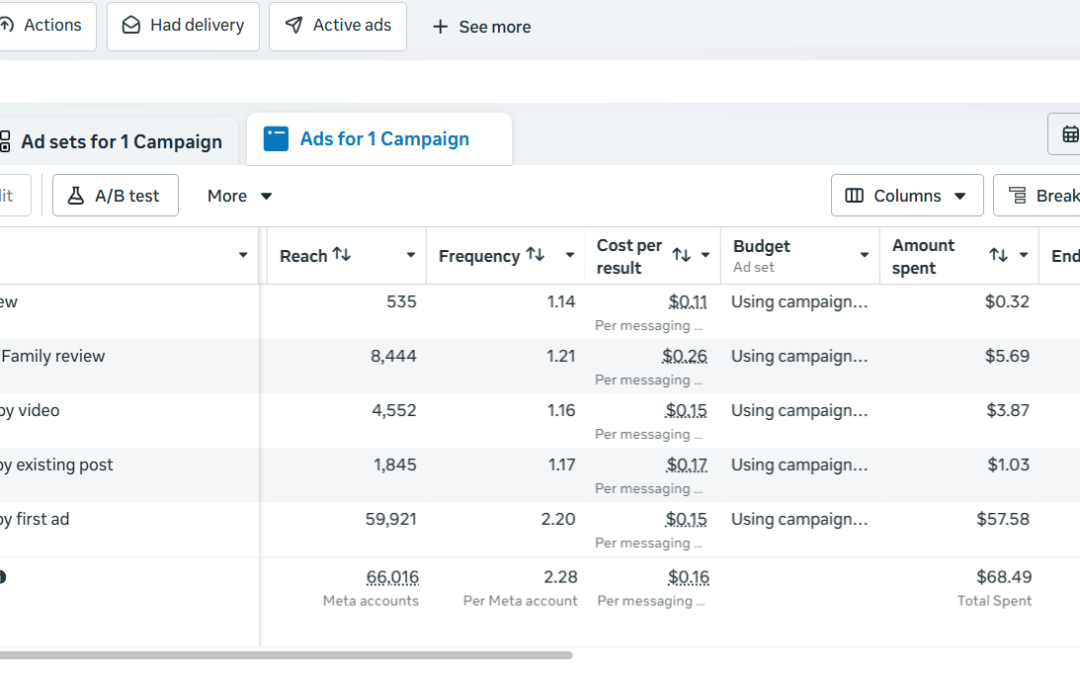Open the A/B test tool
1080x675 pixels.
point(116,196)
